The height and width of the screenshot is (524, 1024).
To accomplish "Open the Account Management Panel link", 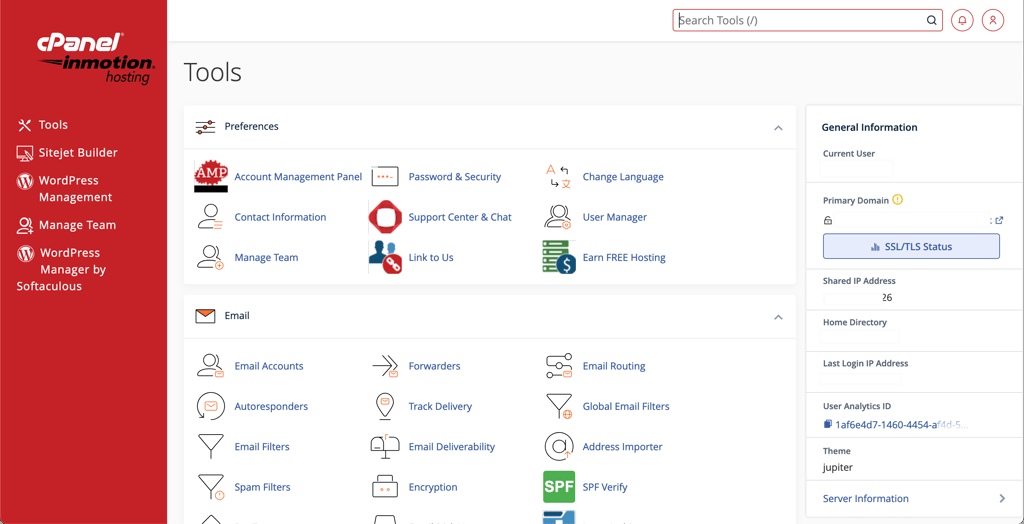I will click(x=298, y=176).
